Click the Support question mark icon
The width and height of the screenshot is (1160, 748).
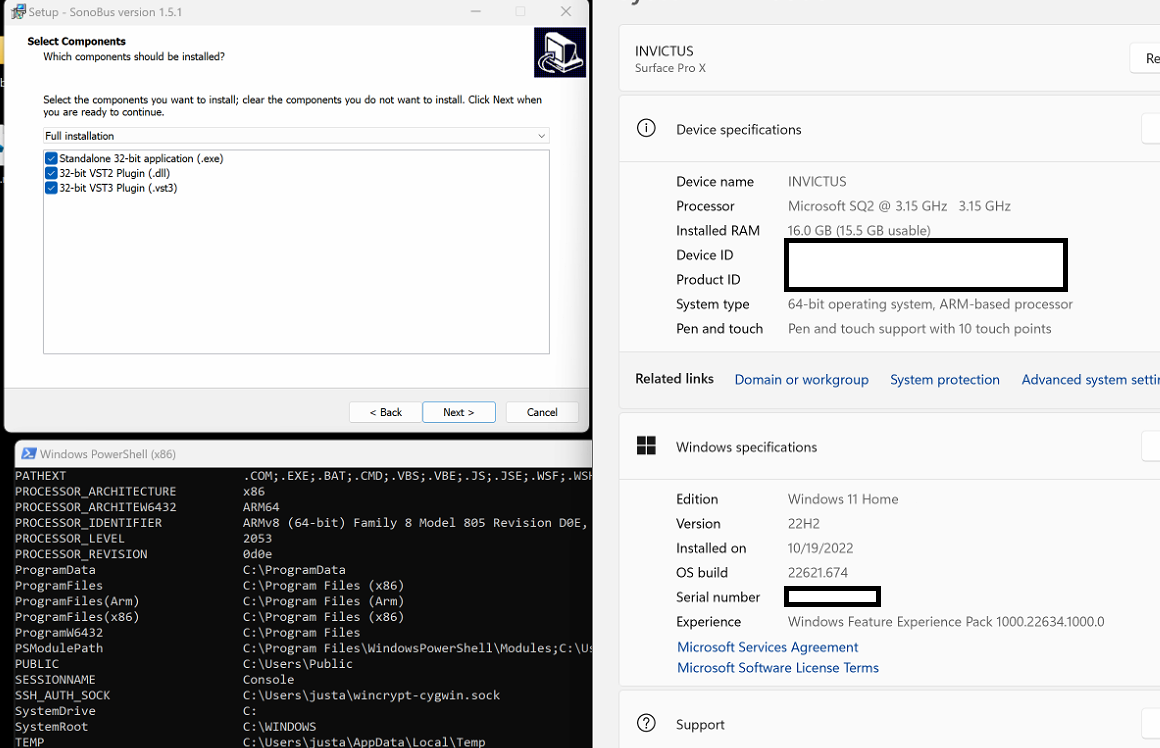tap(646, 723)
